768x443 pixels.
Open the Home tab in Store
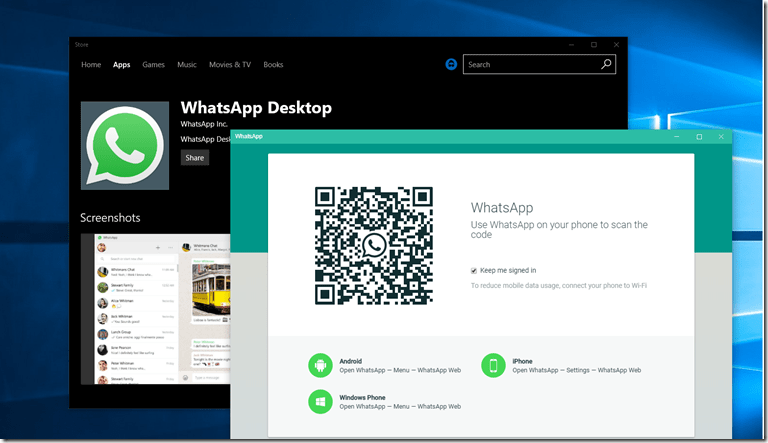(x=91, y=65)
